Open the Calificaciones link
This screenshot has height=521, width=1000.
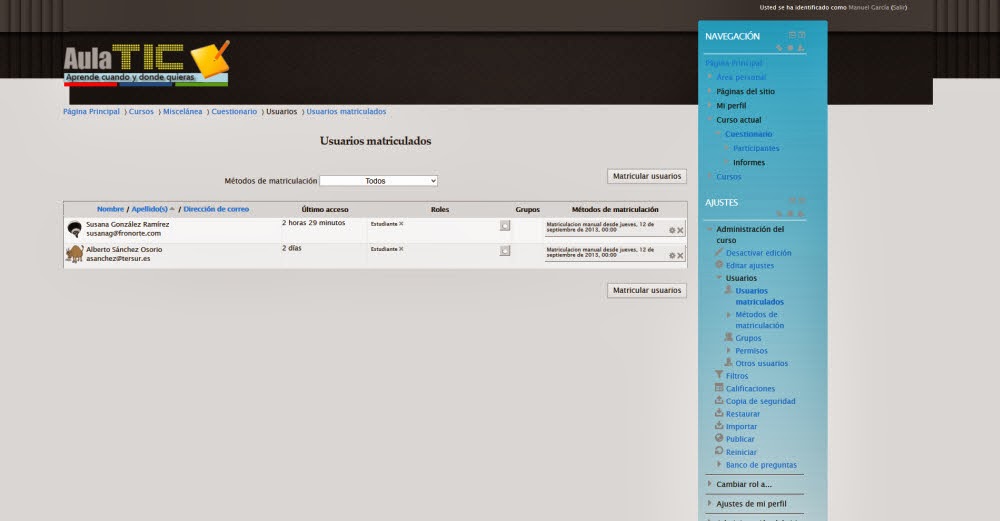click(750, 388)
